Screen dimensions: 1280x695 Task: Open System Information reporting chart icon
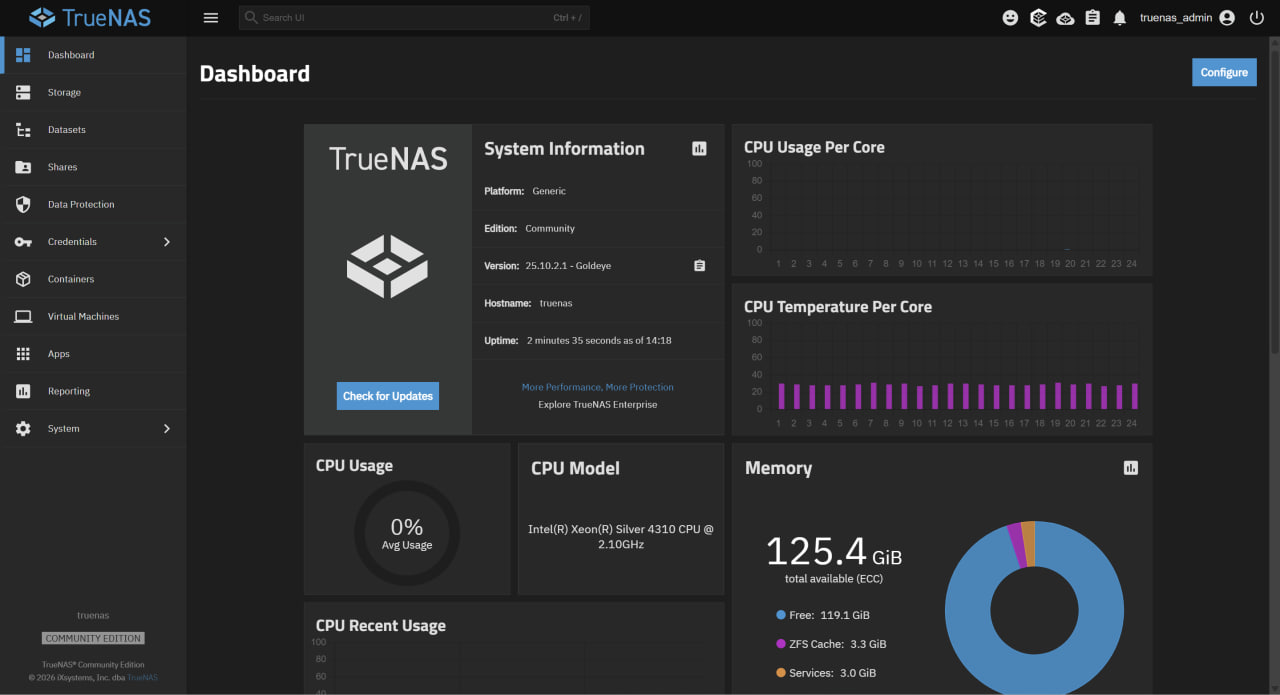click(699, 148)
